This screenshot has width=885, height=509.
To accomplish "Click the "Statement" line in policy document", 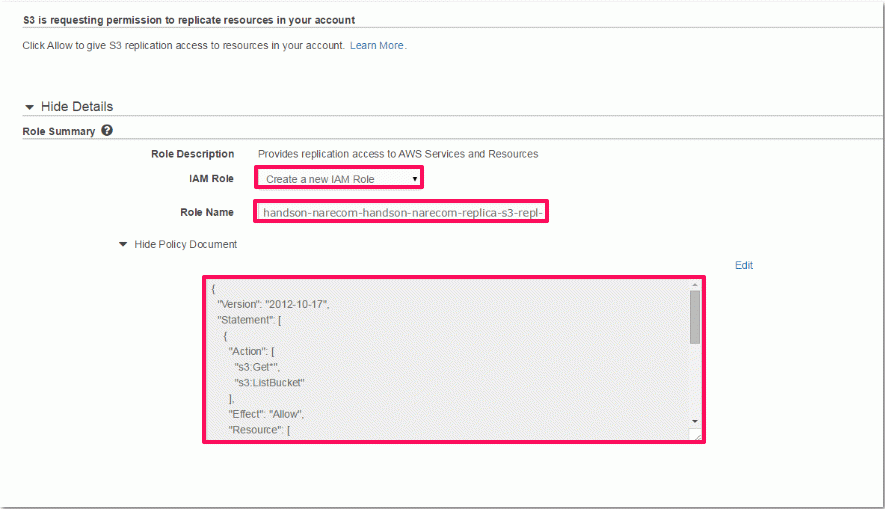I will pos(249,320).
